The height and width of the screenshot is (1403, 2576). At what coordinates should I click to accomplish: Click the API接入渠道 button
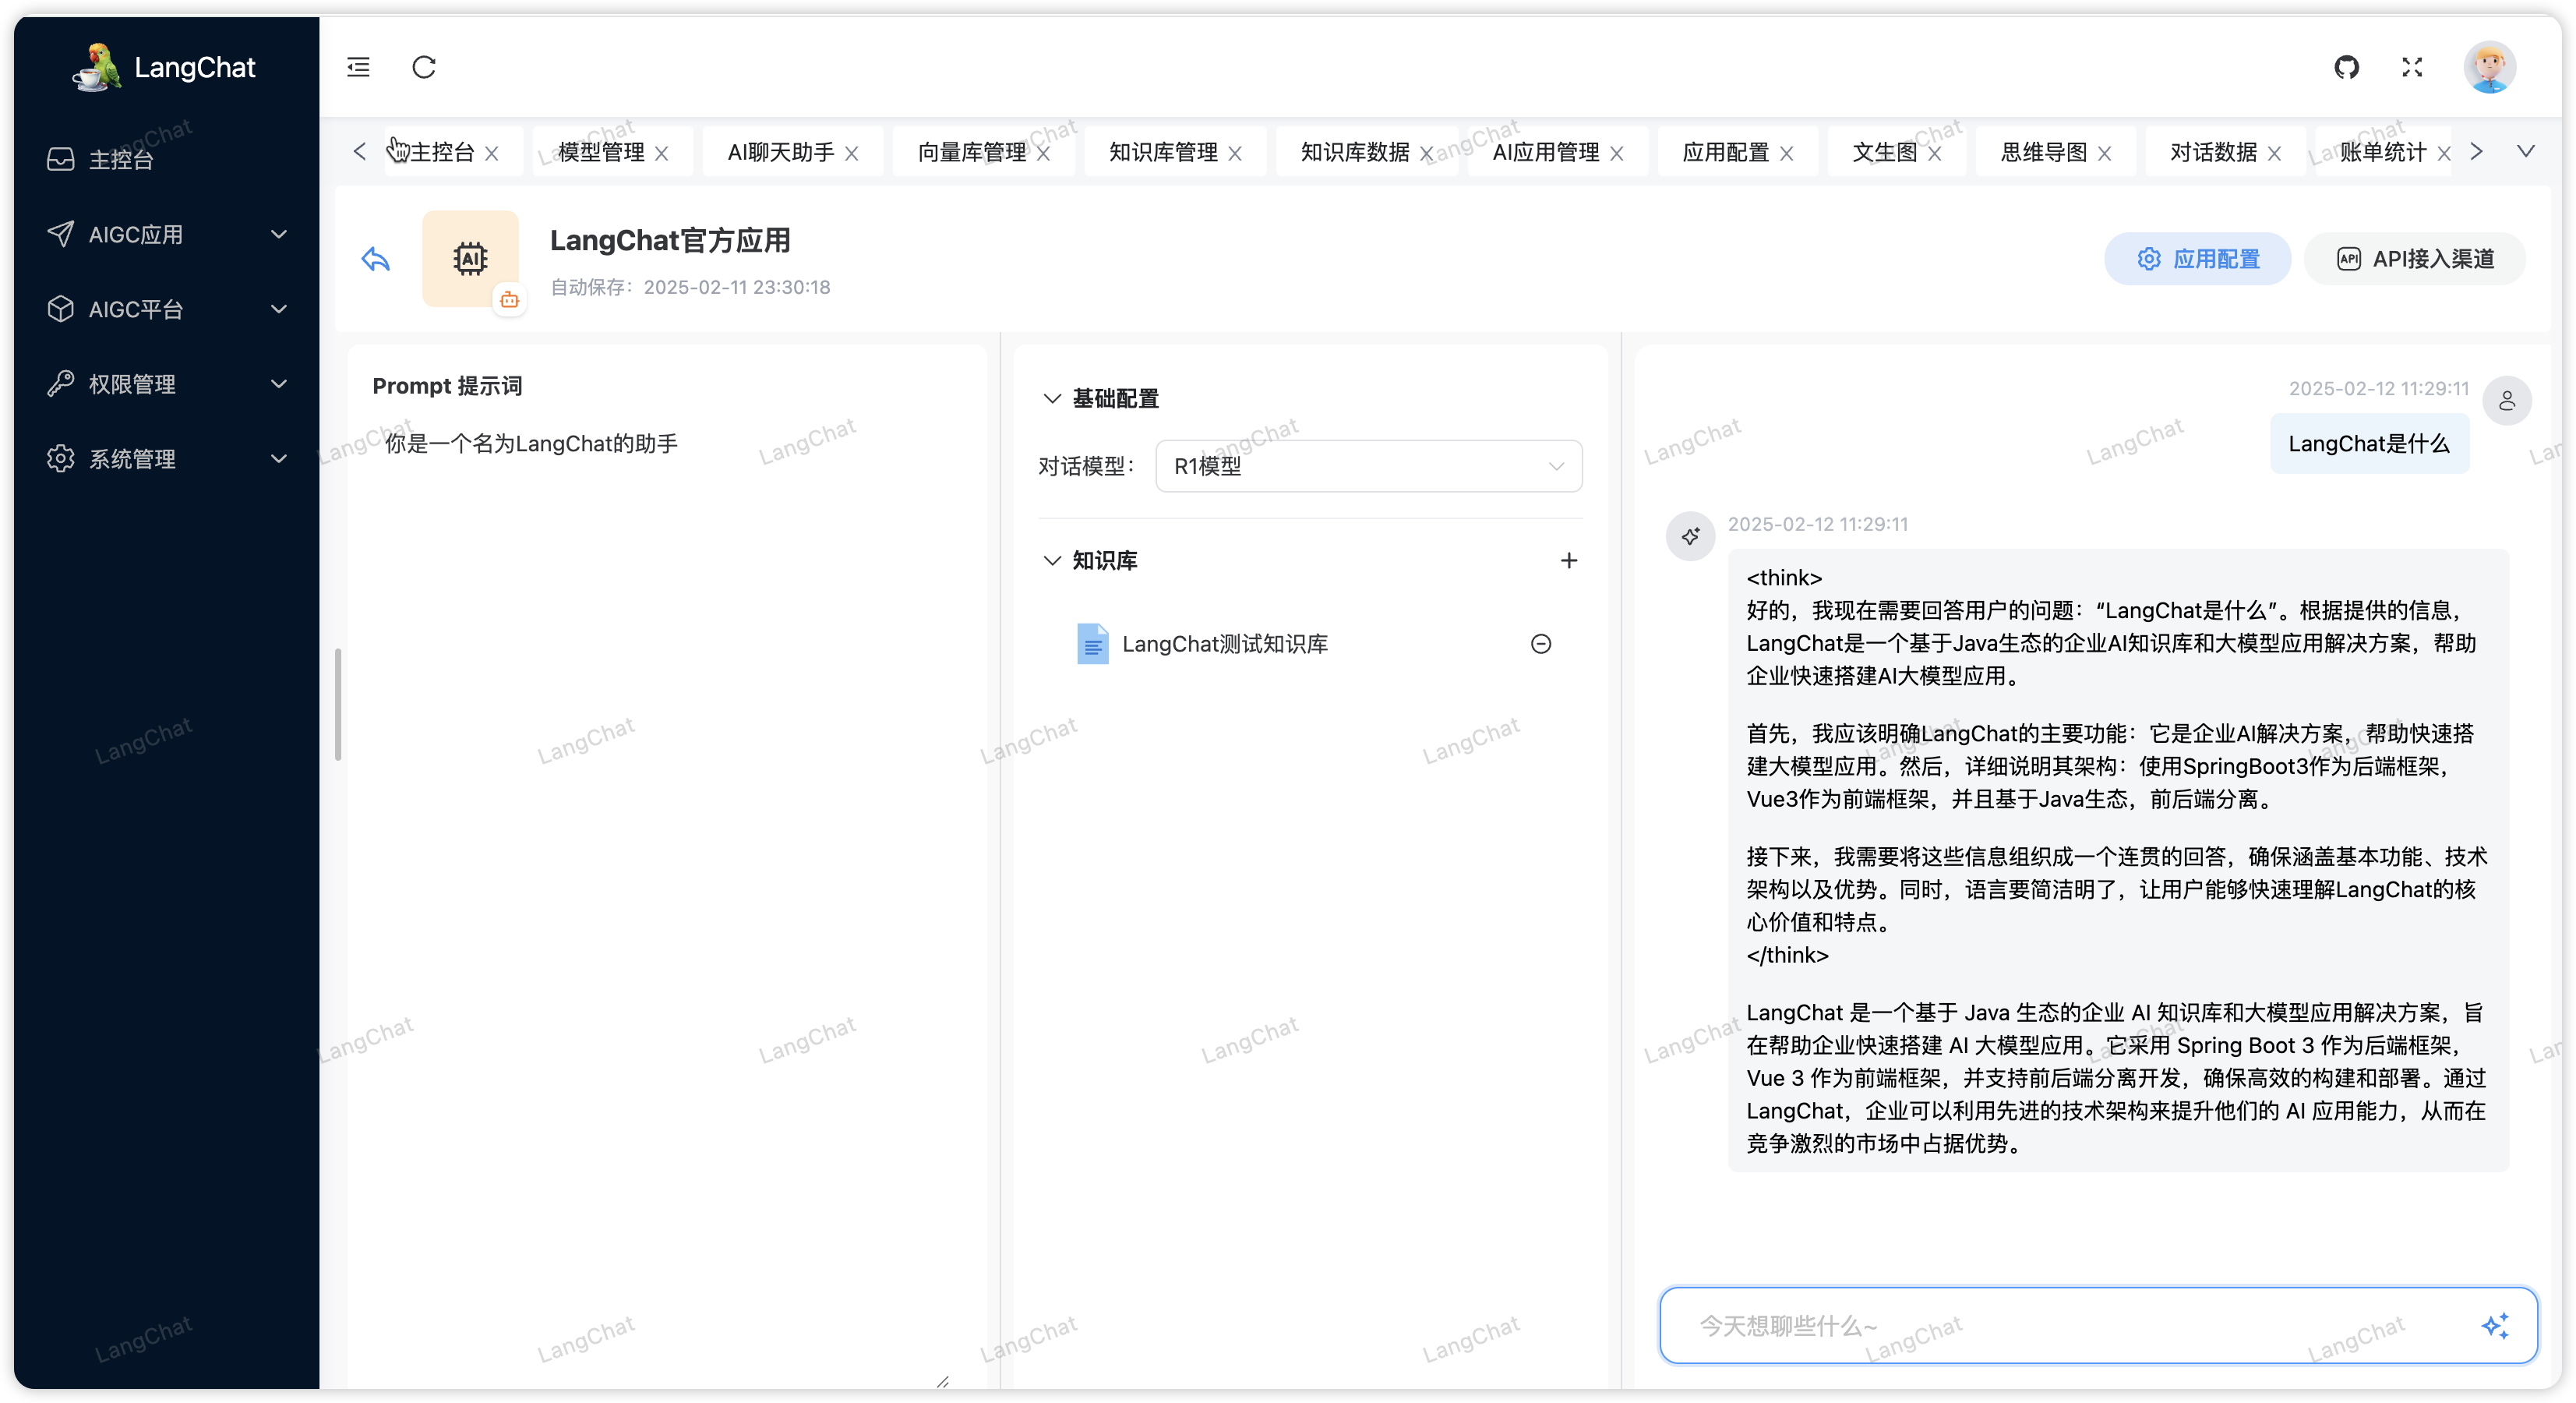pos(2414,259)
